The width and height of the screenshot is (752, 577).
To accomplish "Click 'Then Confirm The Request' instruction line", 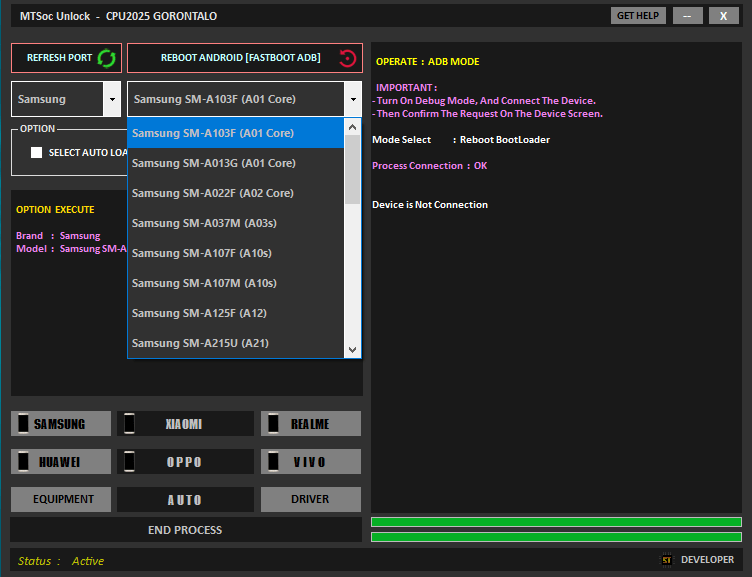I will (487, 114).
